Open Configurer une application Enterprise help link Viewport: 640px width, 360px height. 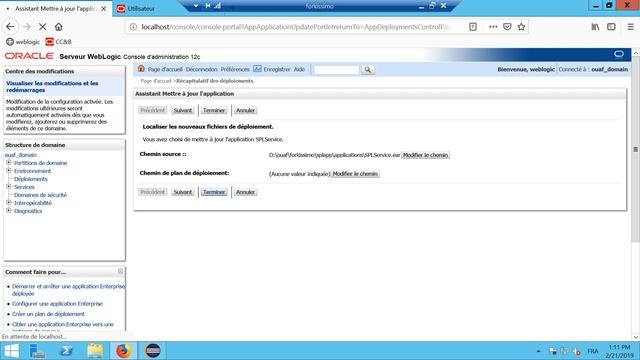[x=57, y=304]
